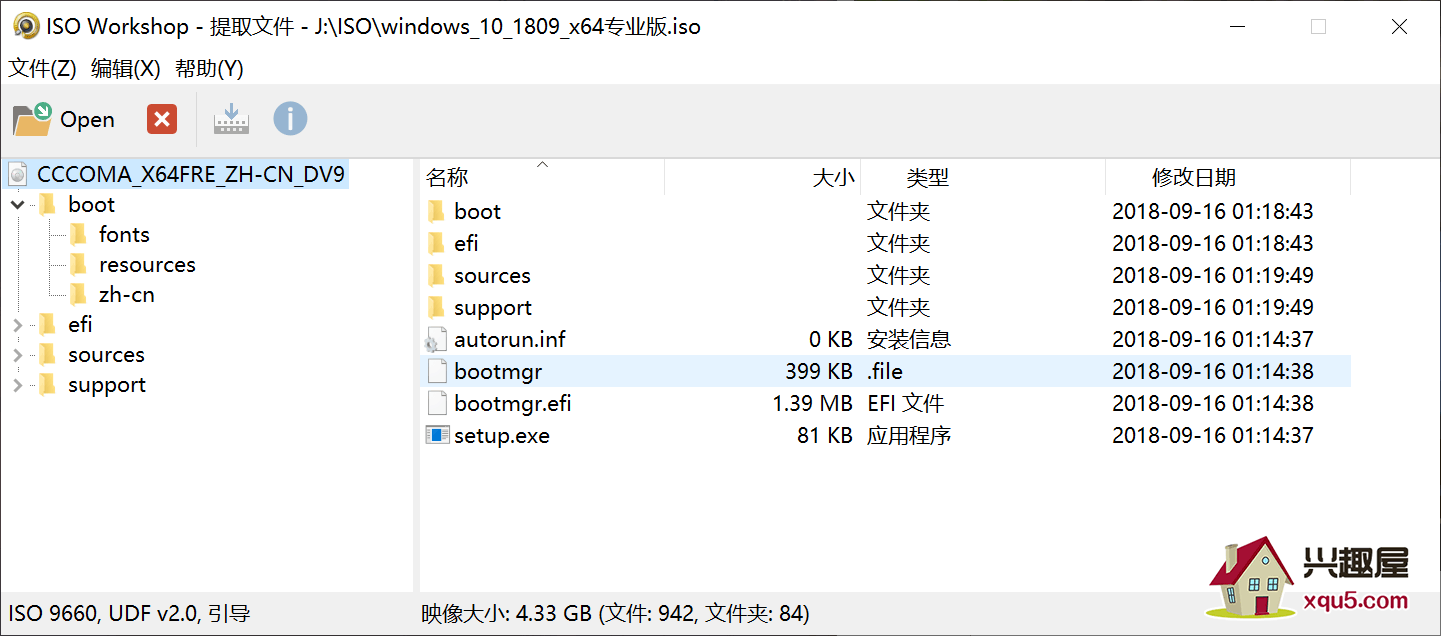
Task: Select the bootmgr row in file list
Action: [885, 371]
